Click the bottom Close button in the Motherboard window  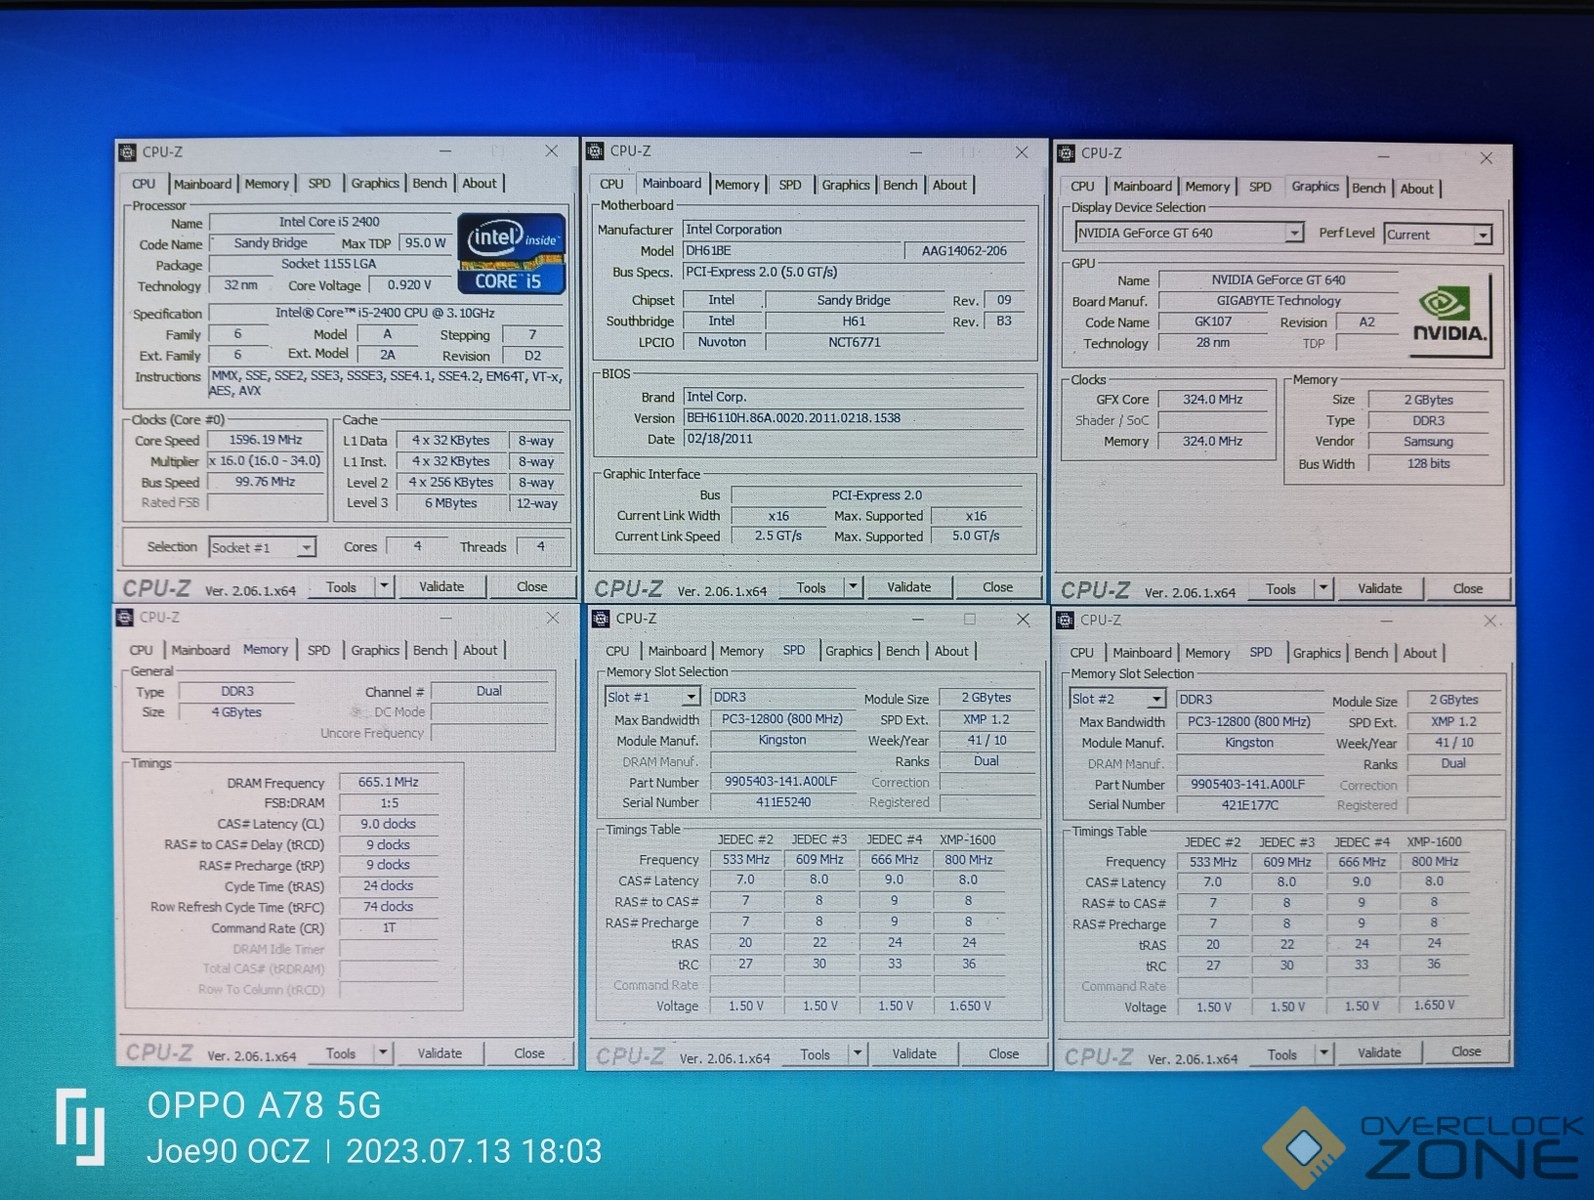(997, 587)
